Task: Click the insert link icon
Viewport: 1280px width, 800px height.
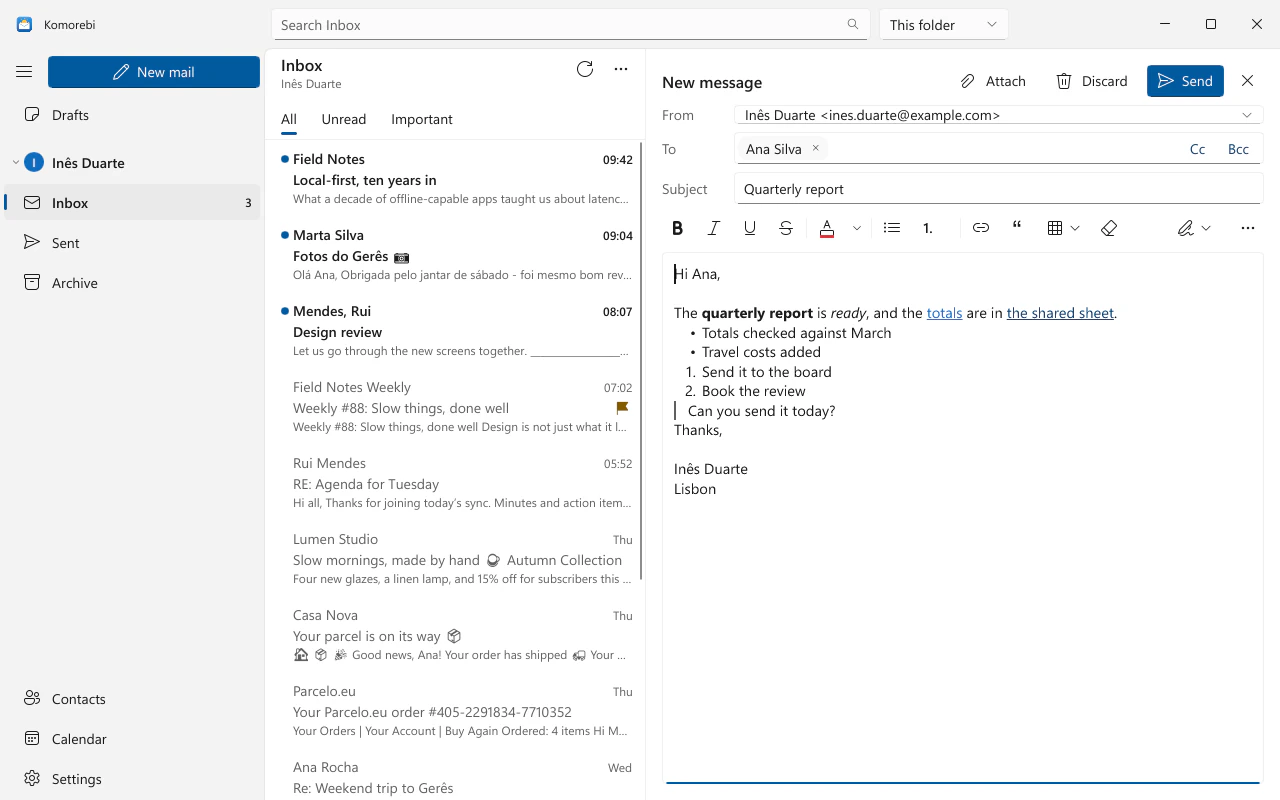Action: pos(981,228)
